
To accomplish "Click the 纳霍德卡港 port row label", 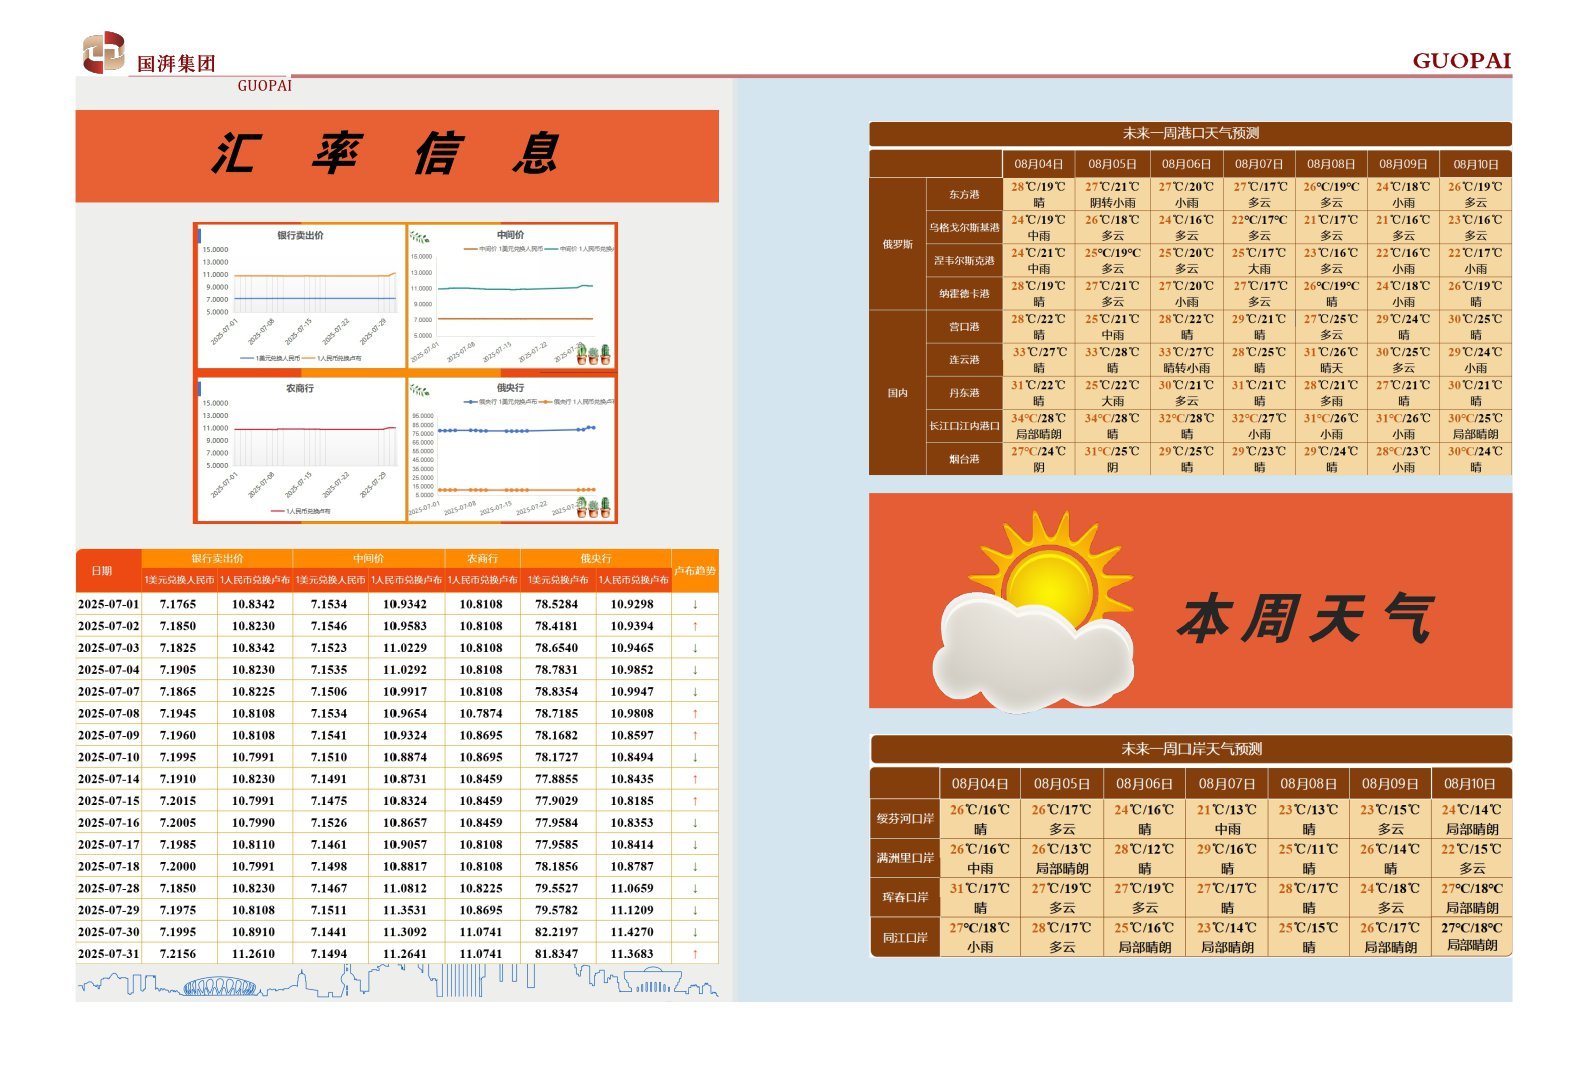I will pyautogui.click(x=964, y=293).
